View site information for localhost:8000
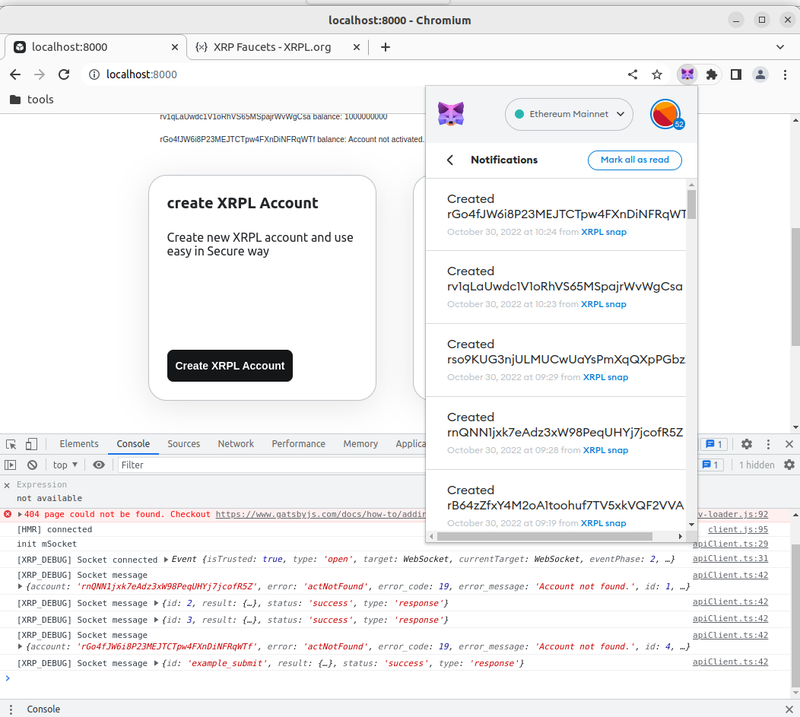The image size is (800, 717). click(94, 75)
